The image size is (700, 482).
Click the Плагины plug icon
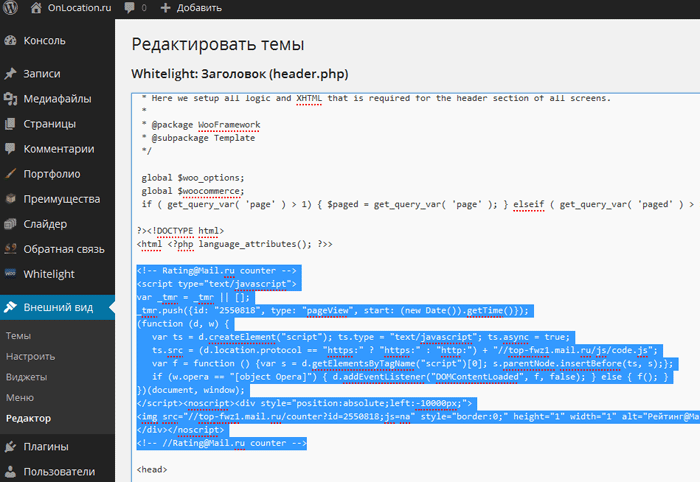tap(10, 446)
